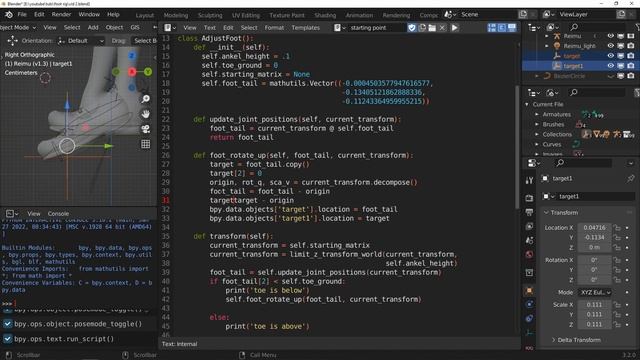The image size is (640, 360).
Task: Open the rotation Mode XYZ Euler dropdown
Action: pos(595,292)
